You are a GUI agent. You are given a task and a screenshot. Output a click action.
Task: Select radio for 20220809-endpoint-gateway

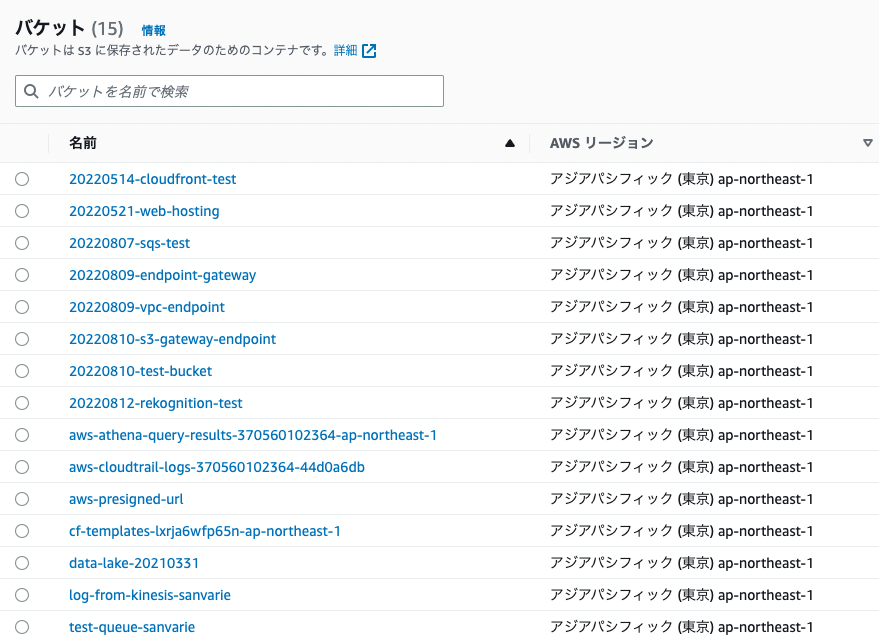(x=22, y=275)
